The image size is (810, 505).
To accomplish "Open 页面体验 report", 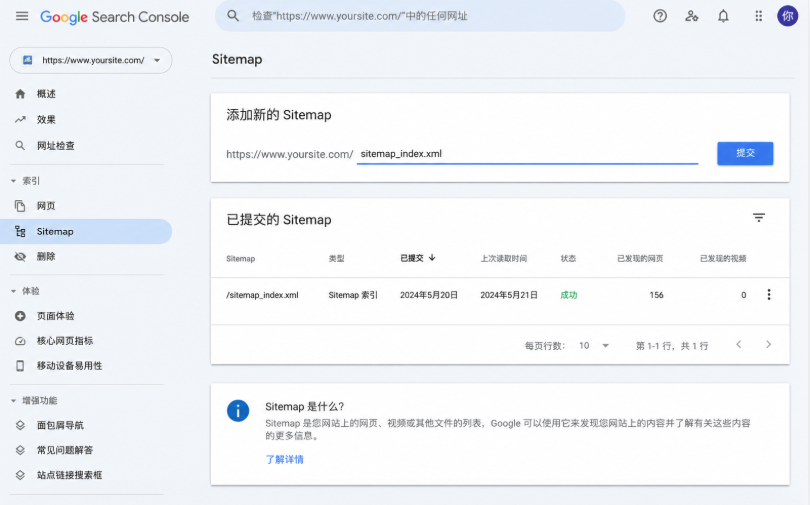I will (x=55, y=316).
